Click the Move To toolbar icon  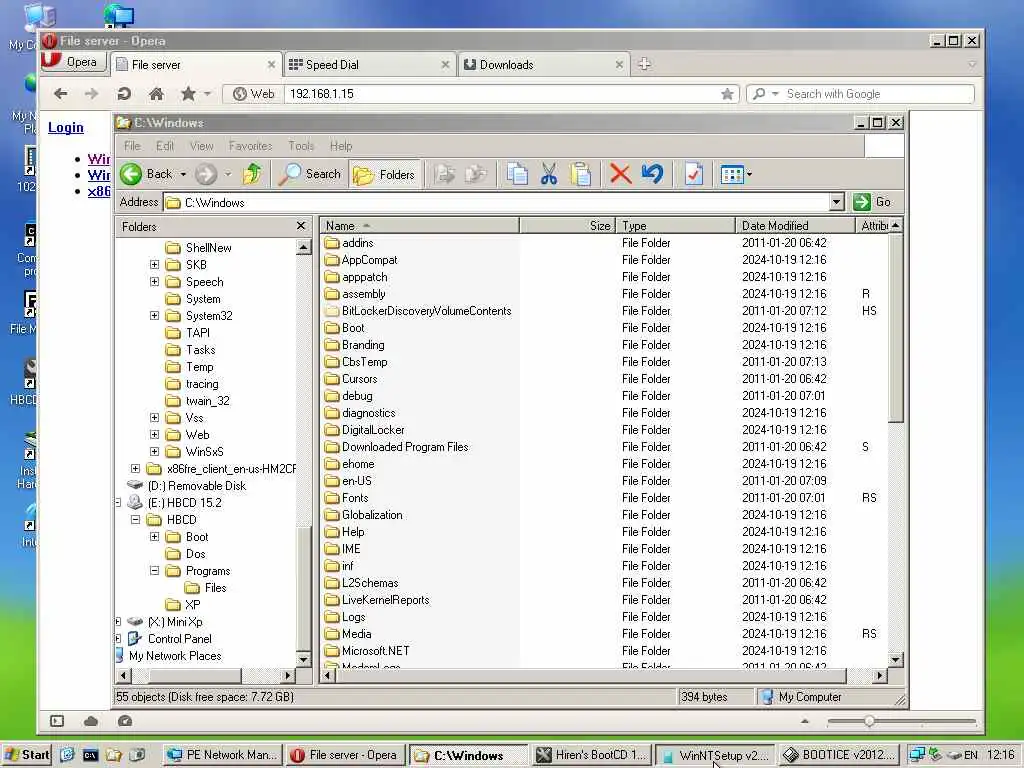point(445,174)
